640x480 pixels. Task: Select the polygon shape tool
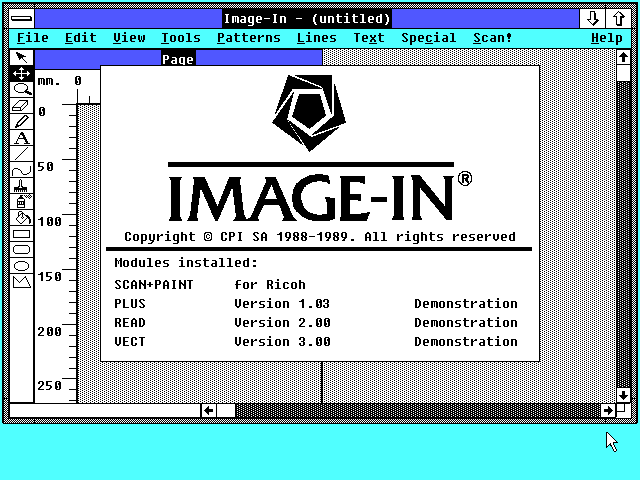[22, 282]
